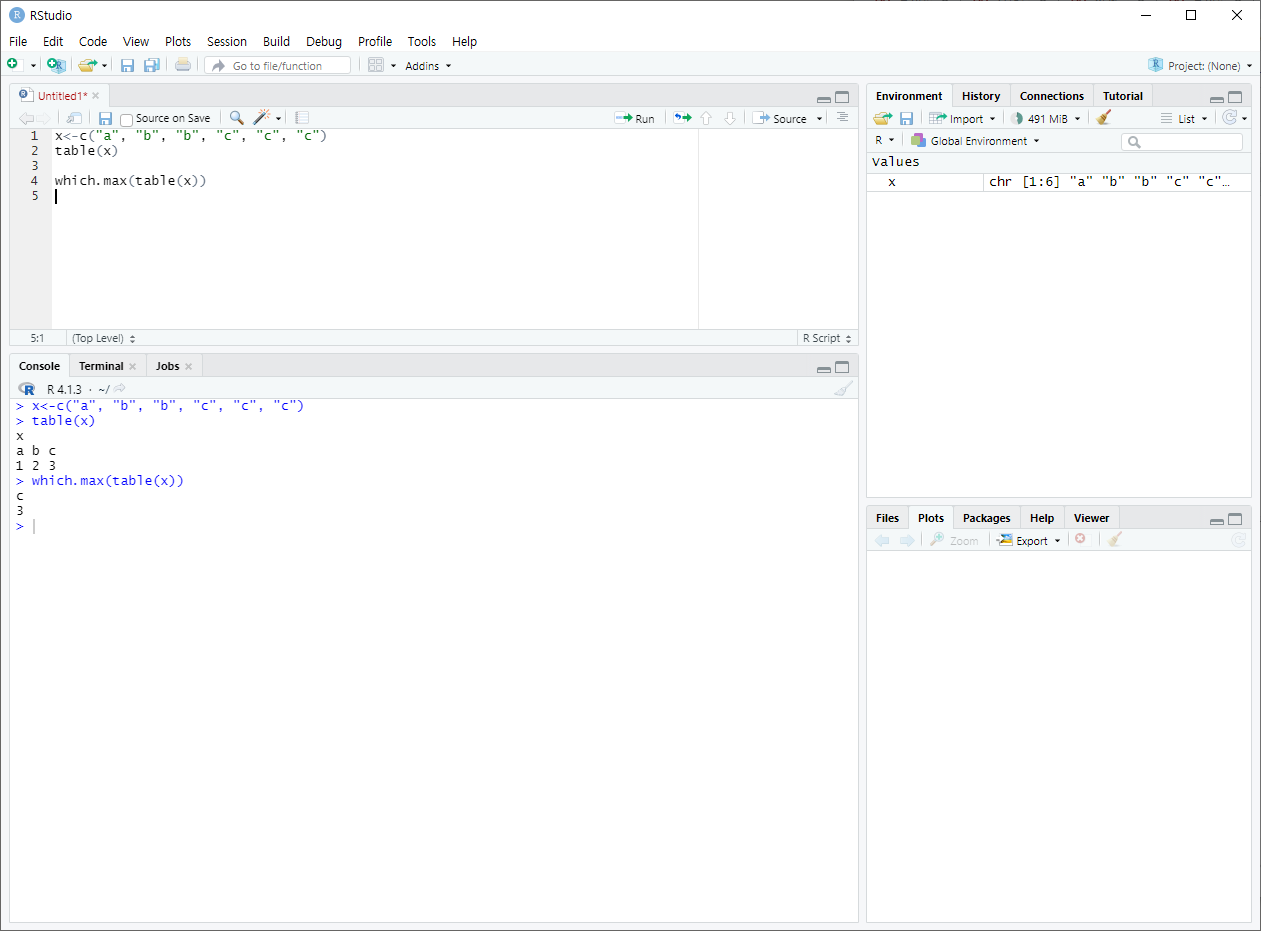The width and height of the screenshot is (1261, 931).
Task: Open Project: (None) dropdown
Action: click(1201, 65)
